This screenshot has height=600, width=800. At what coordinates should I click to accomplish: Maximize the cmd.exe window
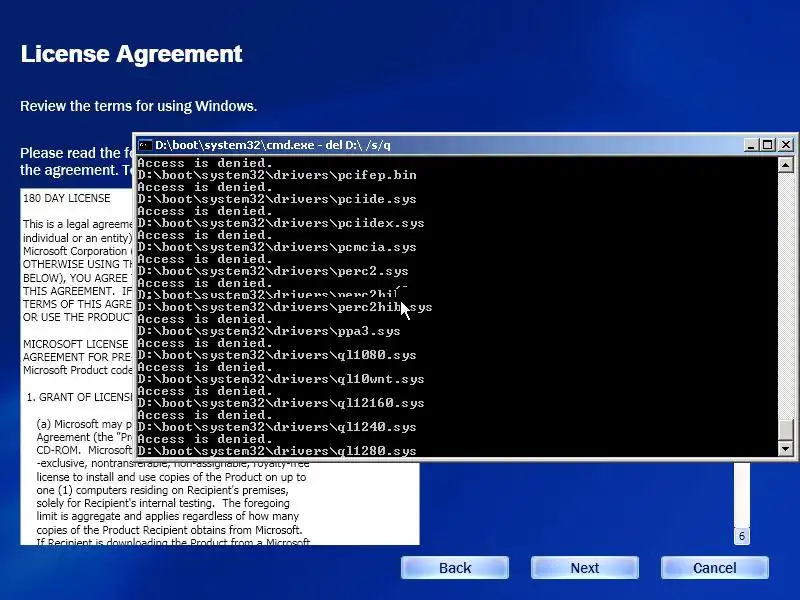768,145
